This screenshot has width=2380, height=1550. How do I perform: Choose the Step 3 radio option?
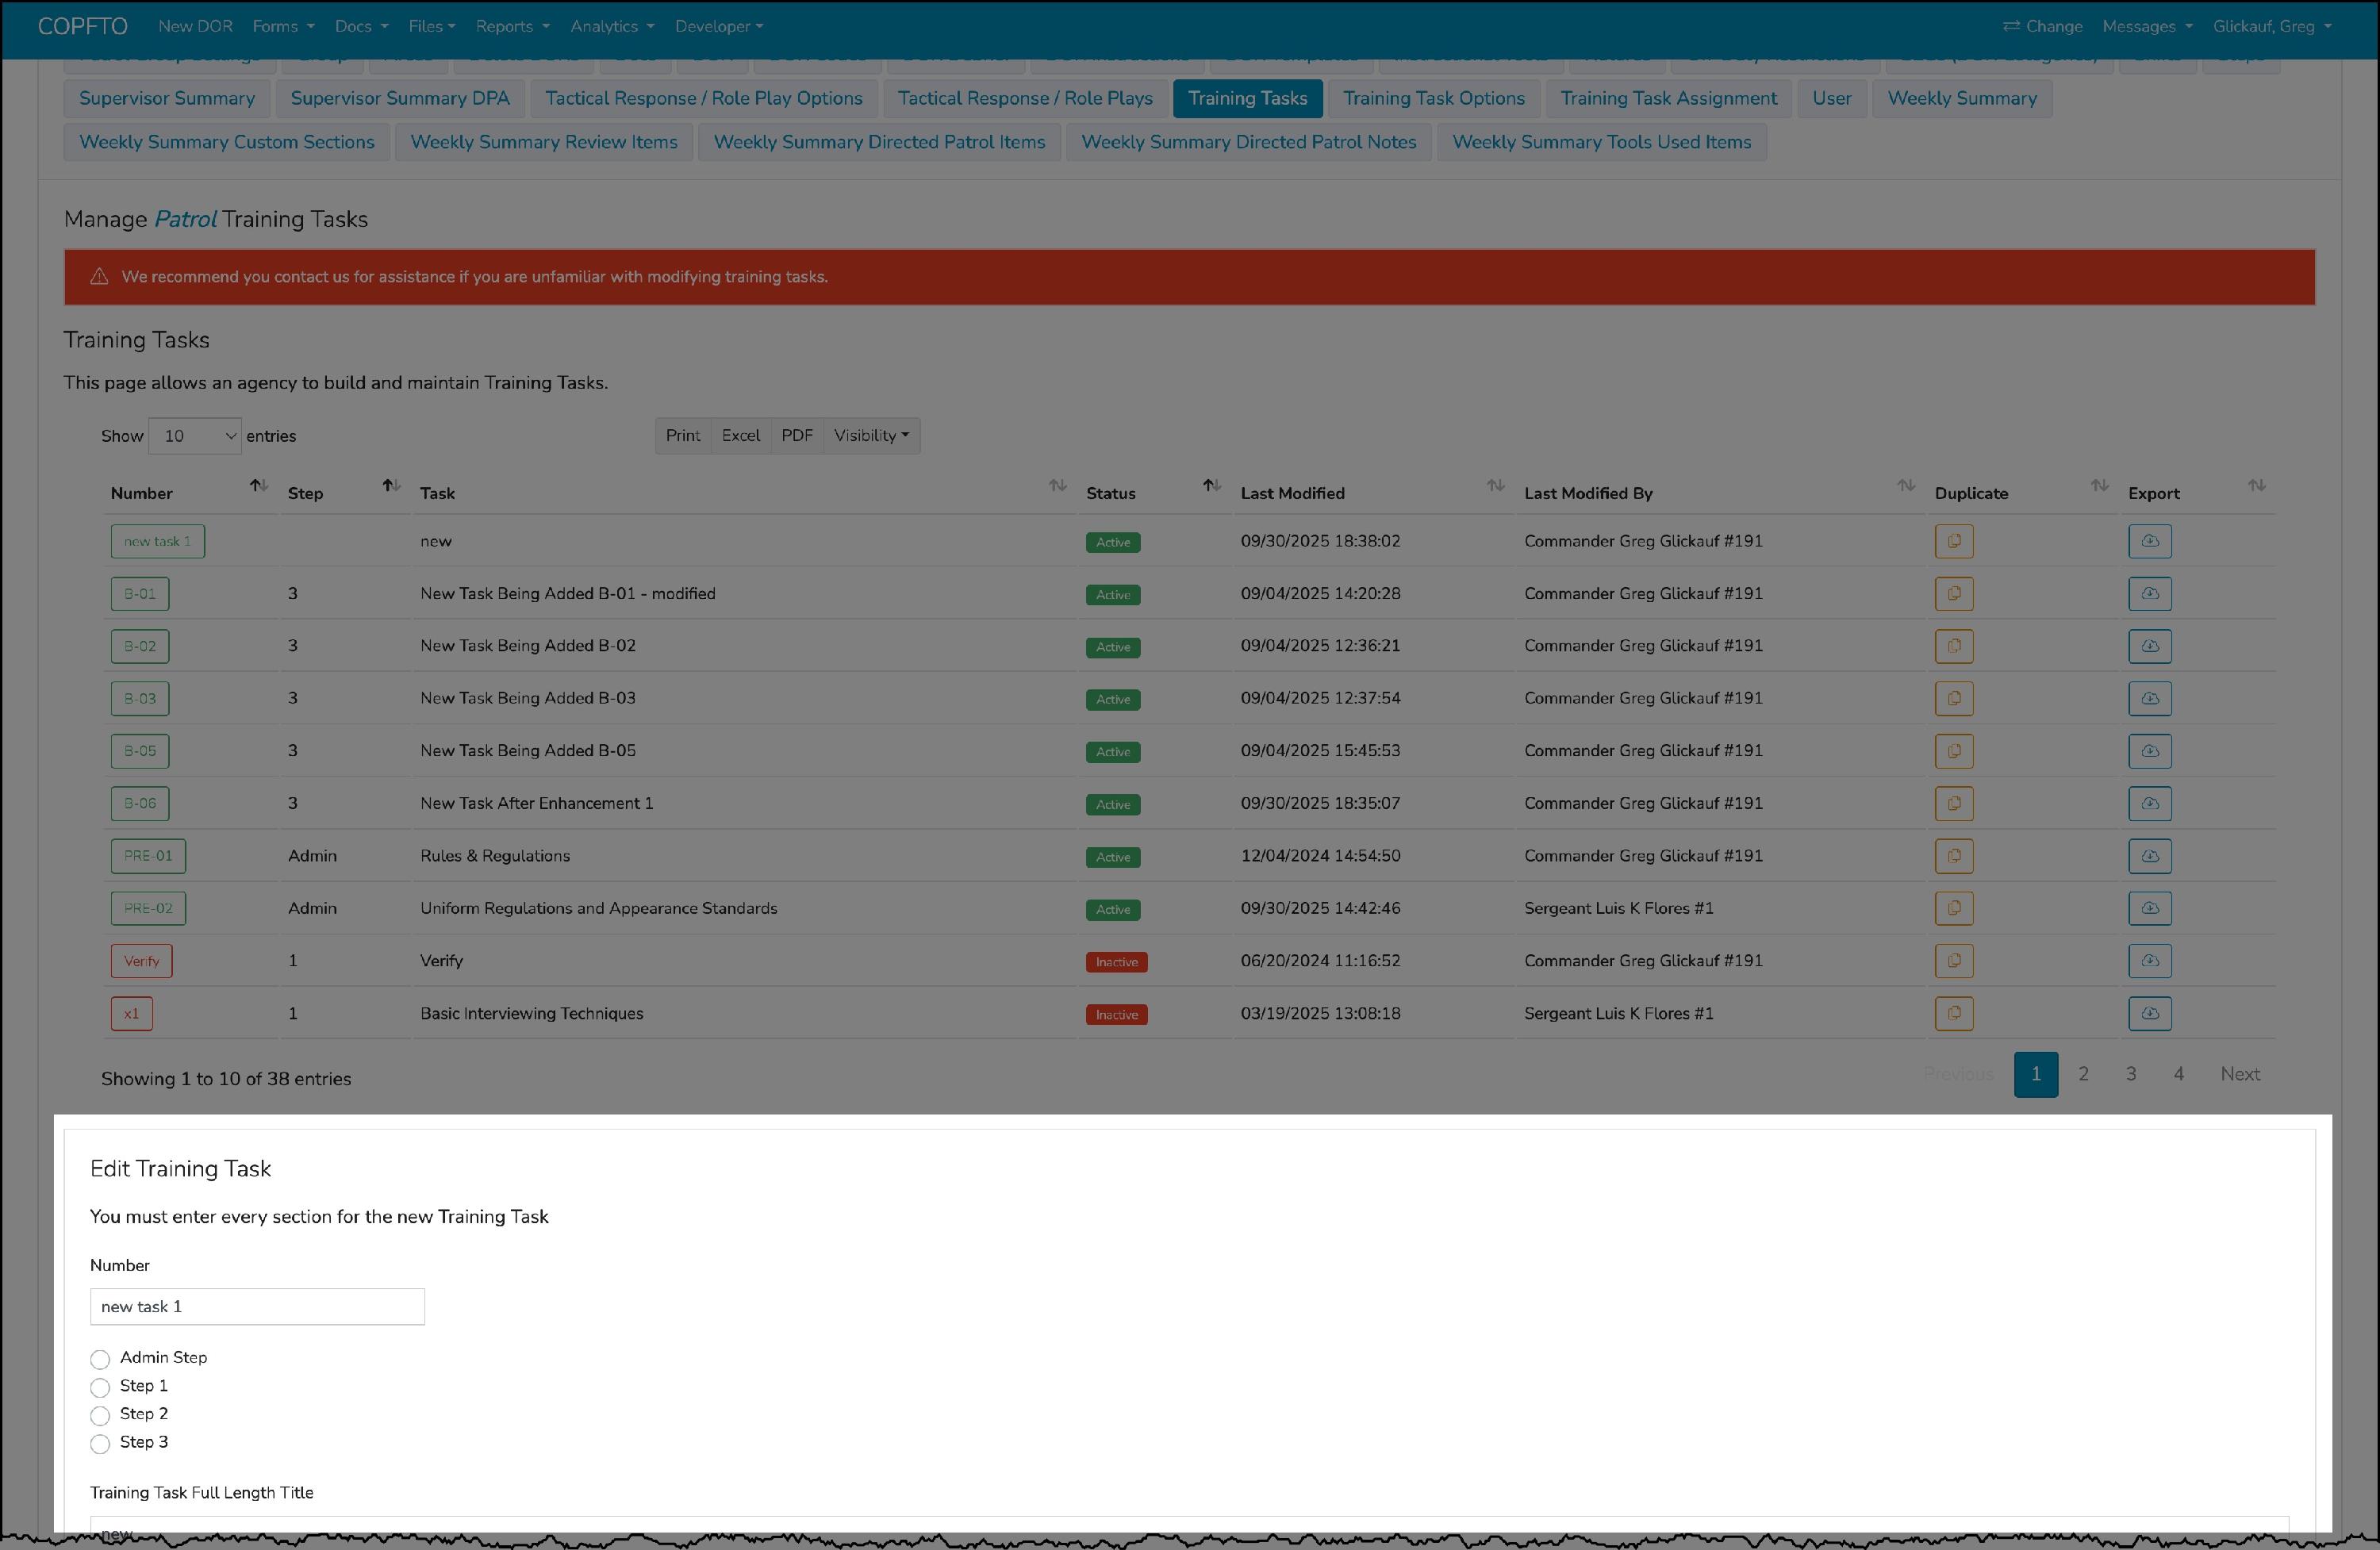coord(100,1443)
